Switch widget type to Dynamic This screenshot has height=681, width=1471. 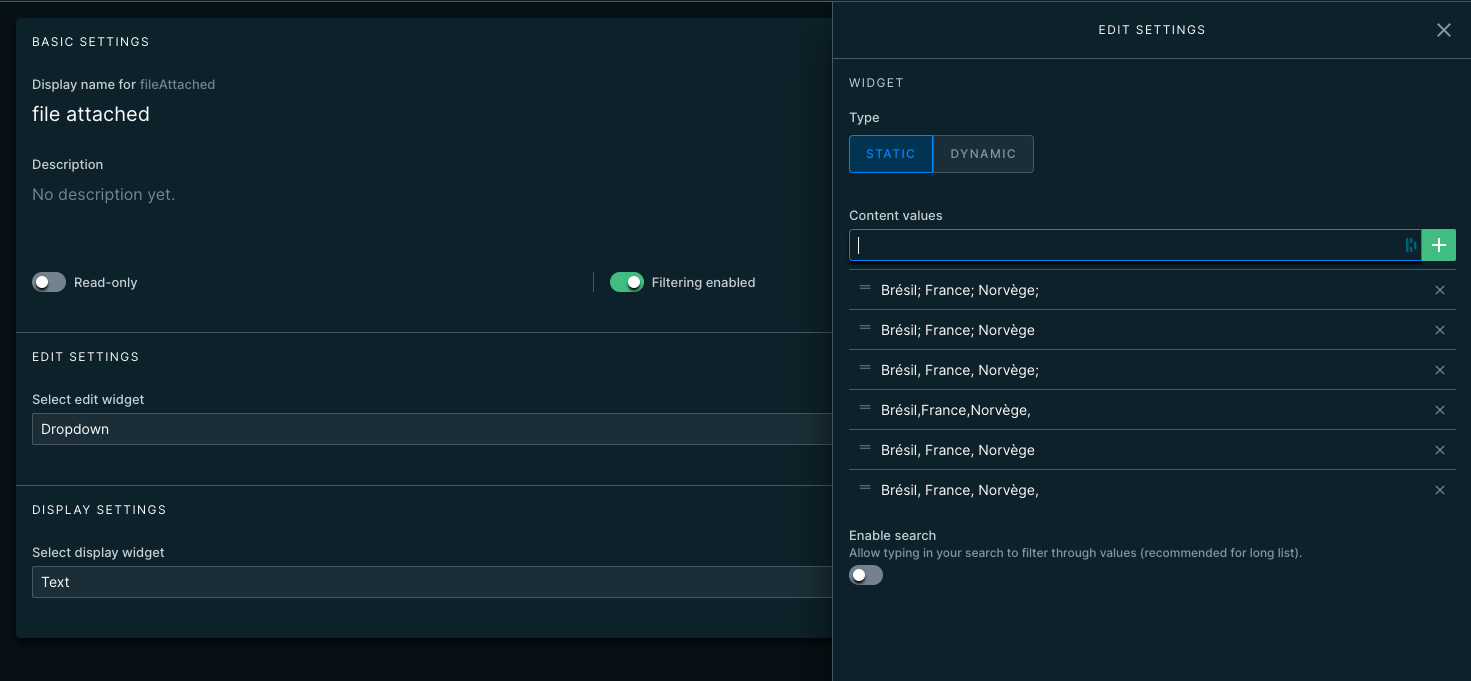pos(983,154)
